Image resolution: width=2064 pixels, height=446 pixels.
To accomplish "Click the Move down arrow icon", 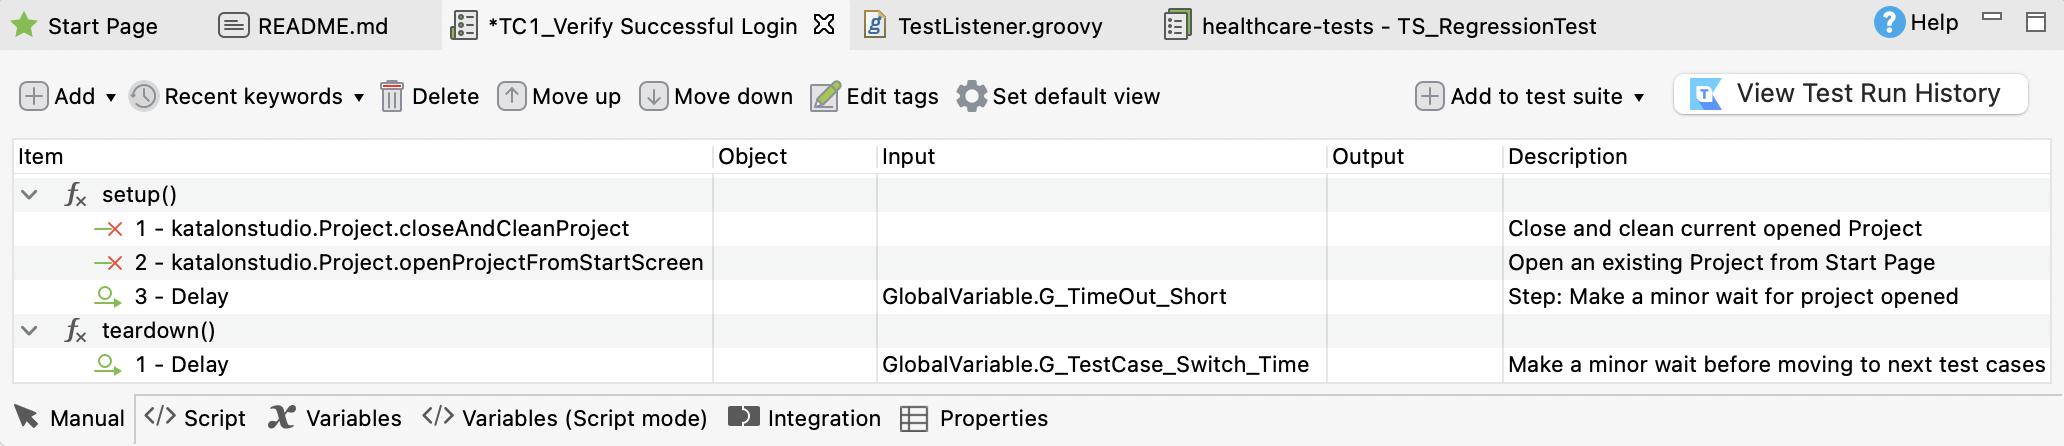I will (654, 97).
